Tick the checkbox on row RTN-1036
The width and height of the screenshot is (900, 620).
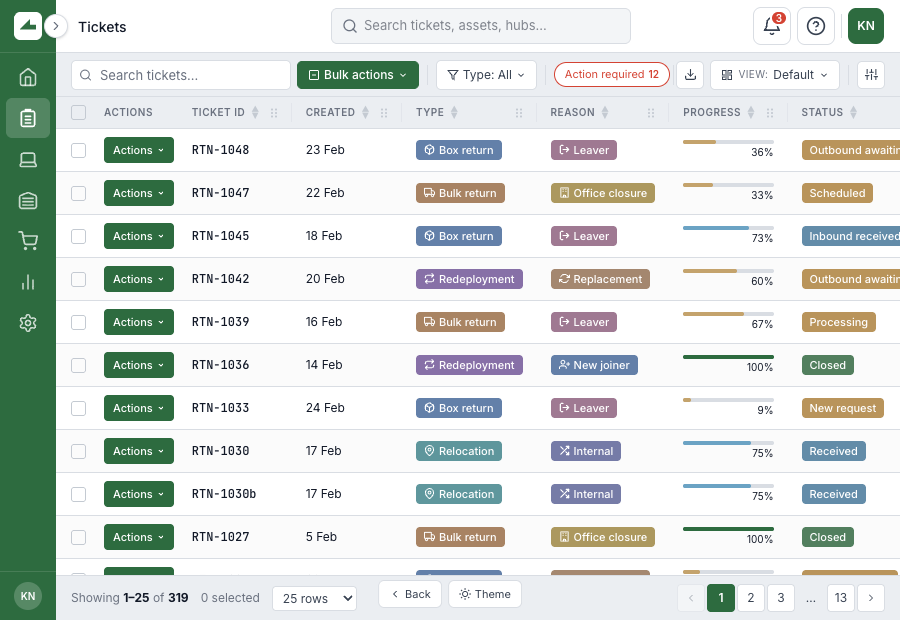[x=78, y=365]
